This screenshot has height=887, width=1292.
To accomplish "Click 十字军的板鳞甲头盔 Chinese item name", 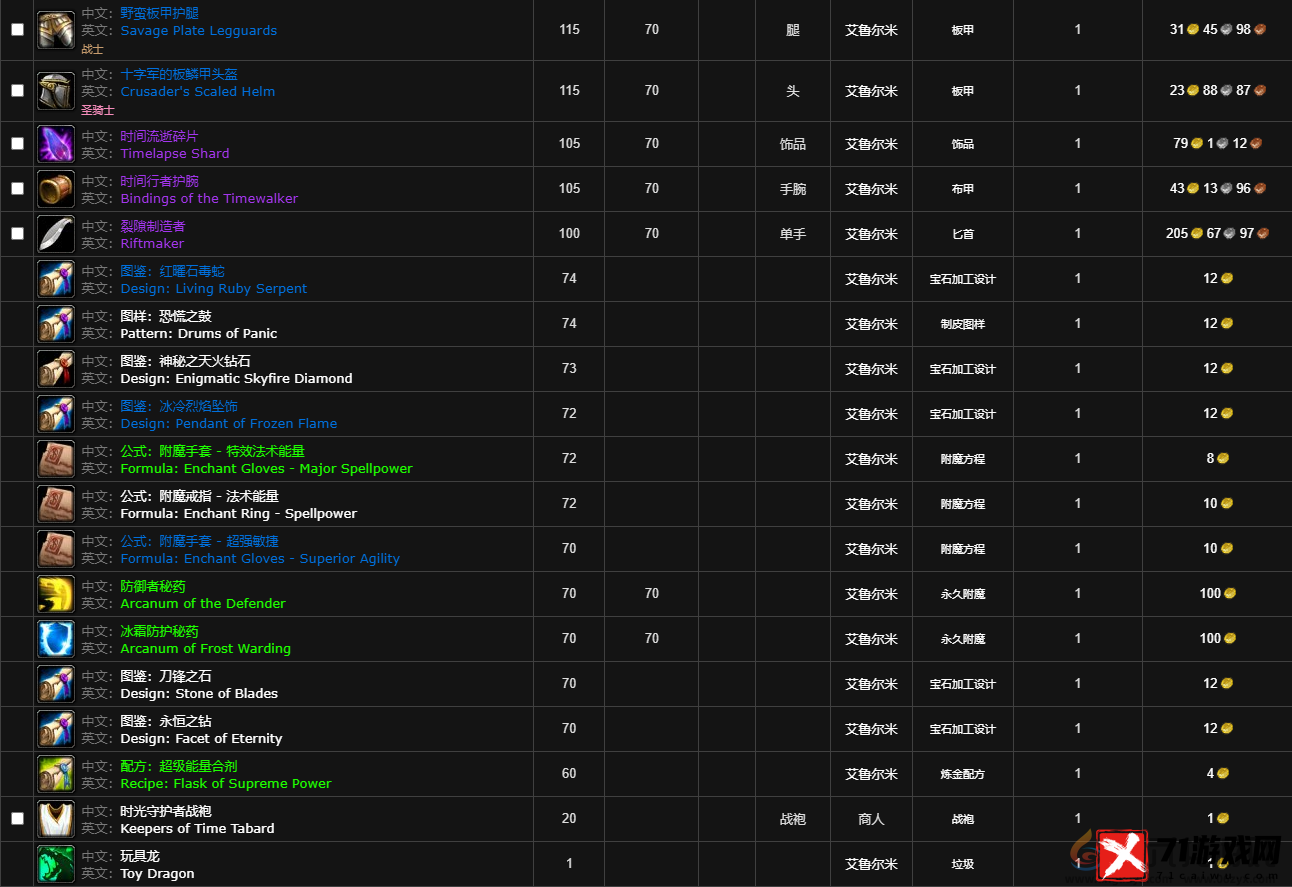I will [x=179, y=74].
